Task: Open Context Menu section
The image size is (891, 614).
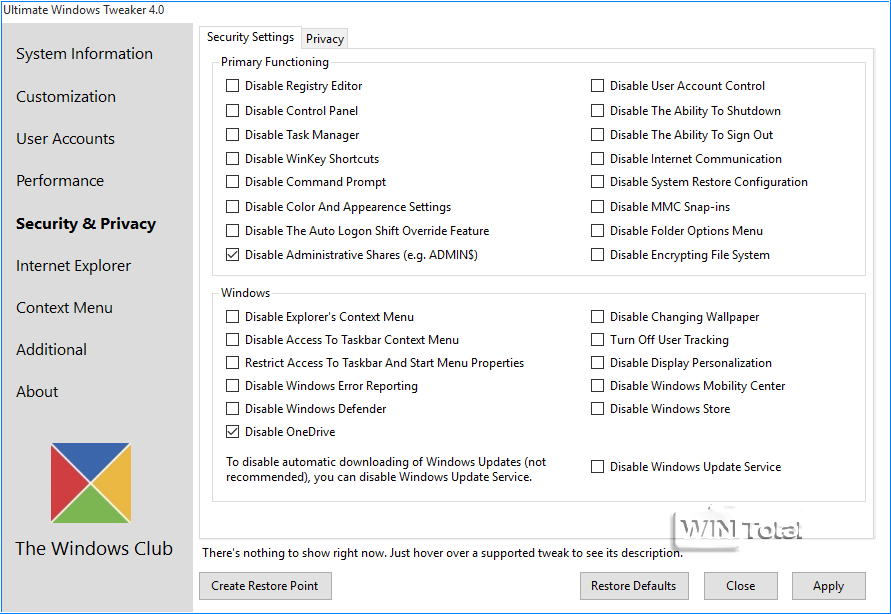Action: pyautogui.click(x=64, y=308)
